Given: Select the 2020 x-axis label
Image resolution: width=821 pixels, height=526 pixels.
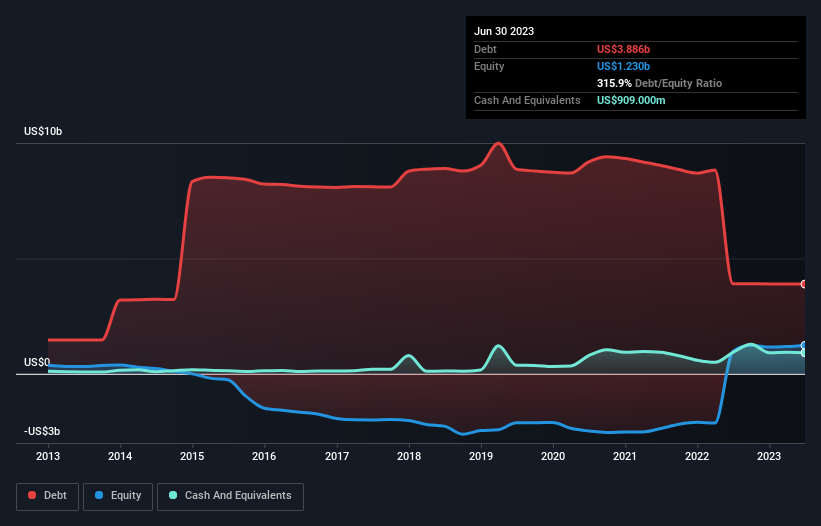Looking at the screenshot, I should tap(553, 456).
